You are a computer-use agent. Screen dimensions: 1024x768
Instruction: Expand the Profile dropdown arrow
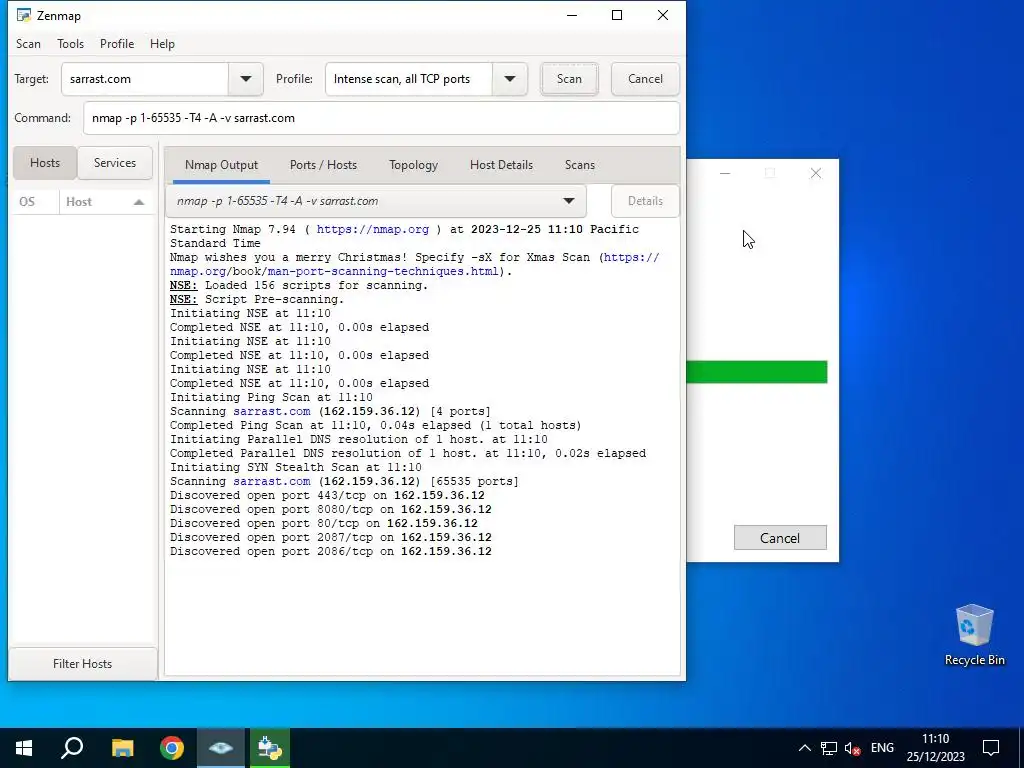click(510, 79)
